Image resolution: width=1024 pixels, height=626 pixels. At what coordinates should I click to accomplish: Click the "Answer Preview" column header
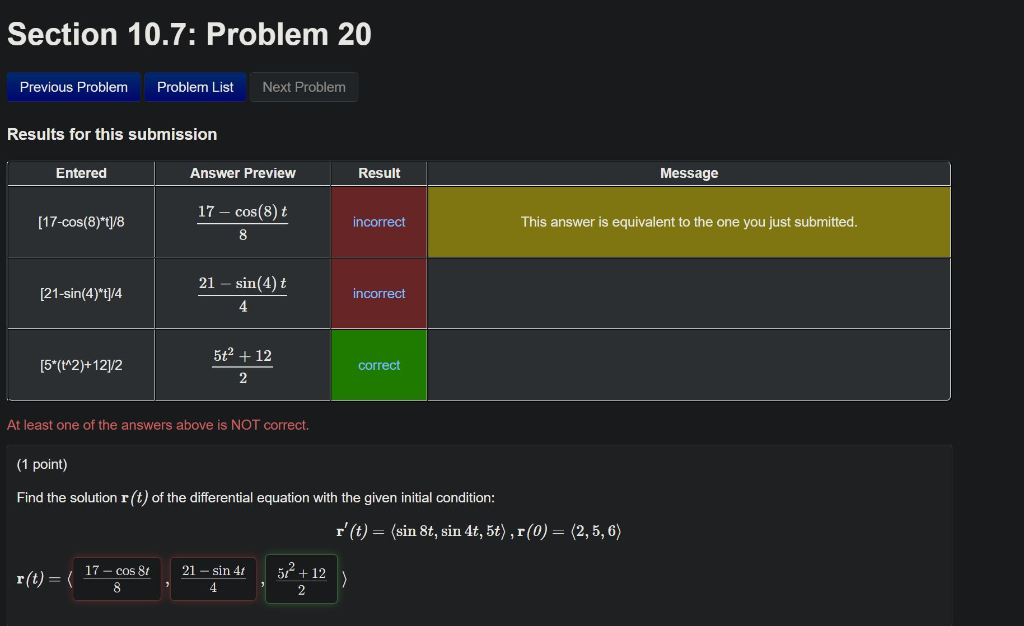point(242,173)
